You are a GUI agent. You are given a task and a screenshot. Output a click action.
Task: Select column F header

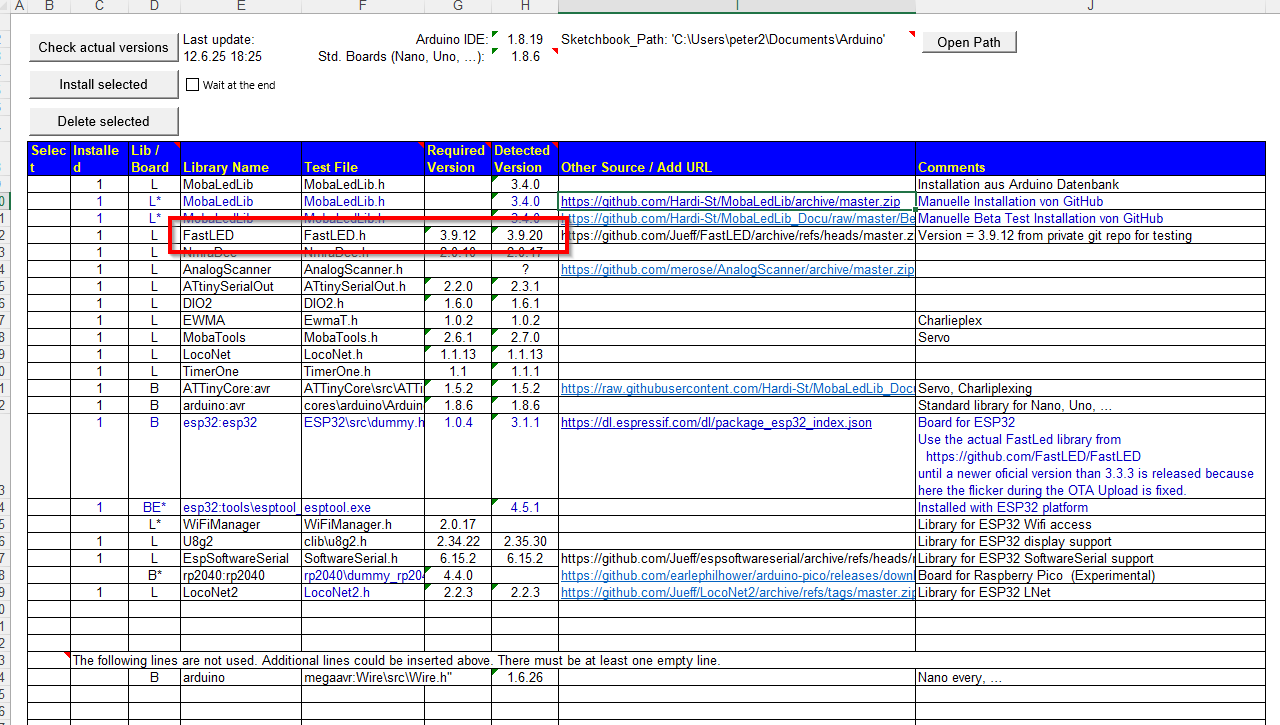click(x=363, y=6)
